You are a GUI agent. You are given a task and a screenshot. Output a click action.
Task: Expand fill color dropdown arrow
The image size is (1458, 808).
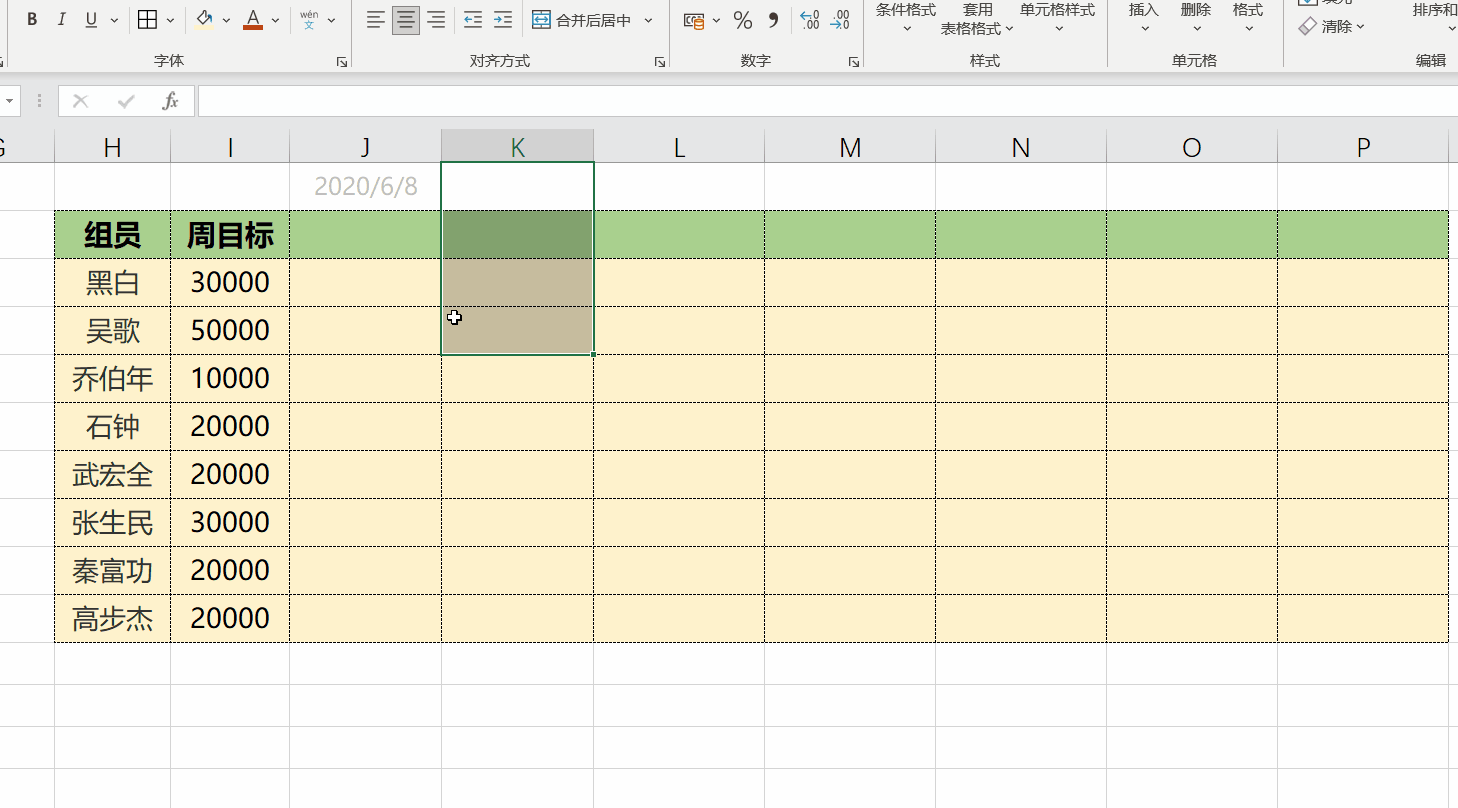point(226,20)
